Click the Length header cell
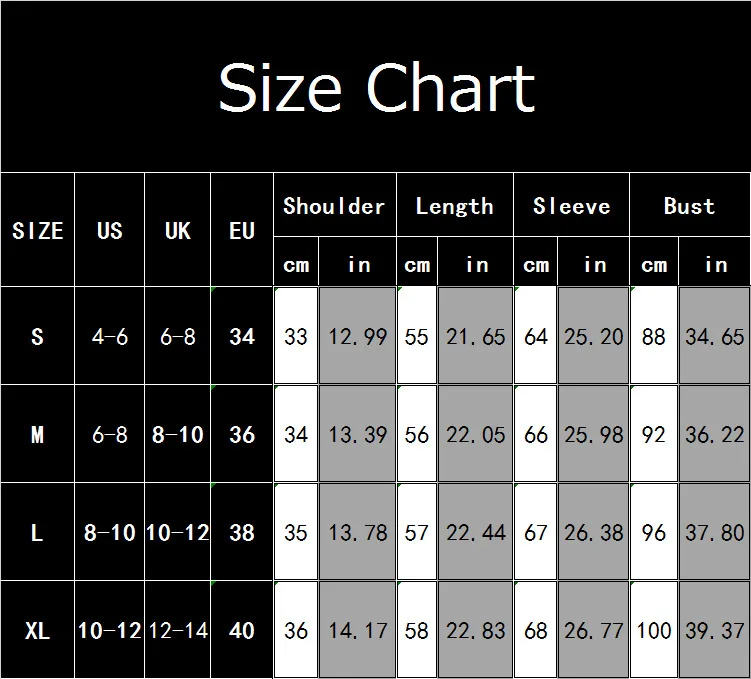 point(454,206)
